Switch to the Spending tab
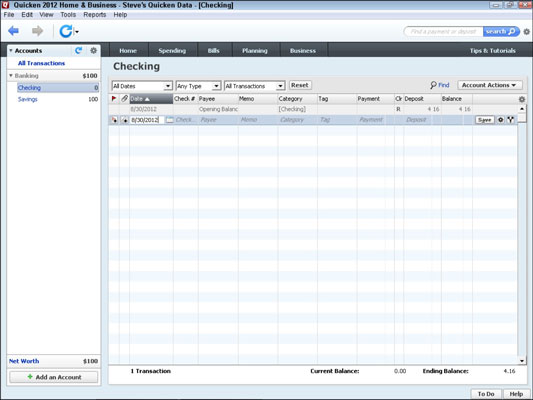The image size is (533, 400). [172, 51]
